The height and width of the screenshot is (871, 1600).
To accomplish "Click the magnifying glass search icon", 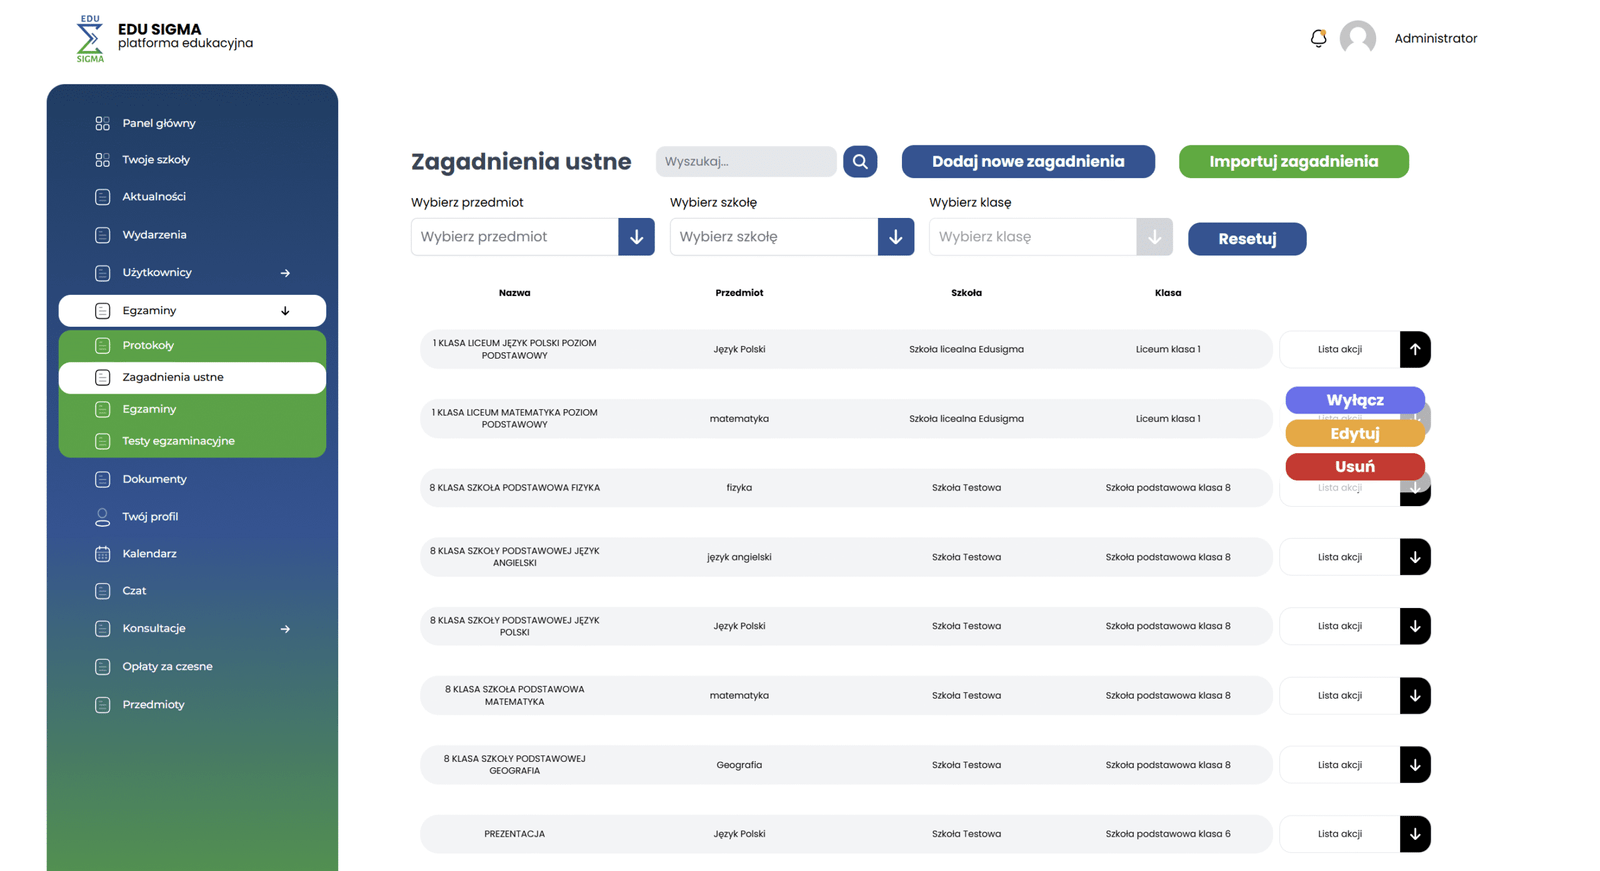I will point(860,162).
